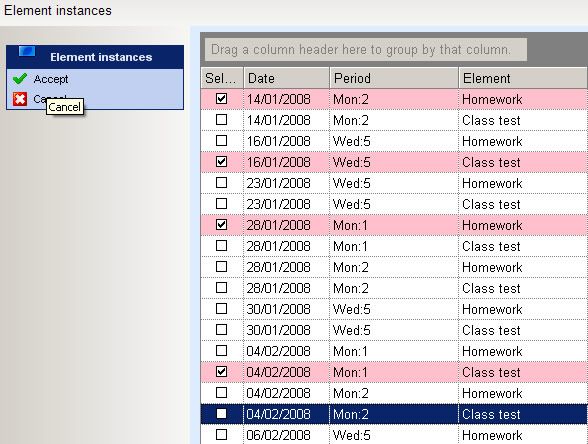Select the 30/01/2008 Wed:5 Homework row date
The height and width of the screenshot is (444, 588).
point(278,309)
